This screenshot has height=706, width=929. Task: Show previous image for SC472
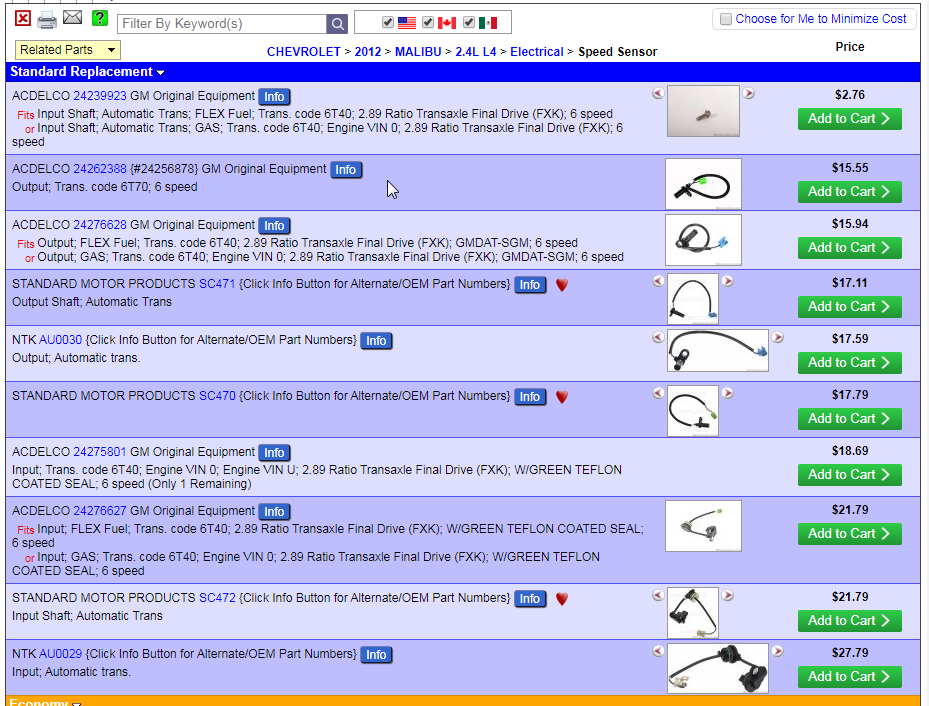click(658, 595)
